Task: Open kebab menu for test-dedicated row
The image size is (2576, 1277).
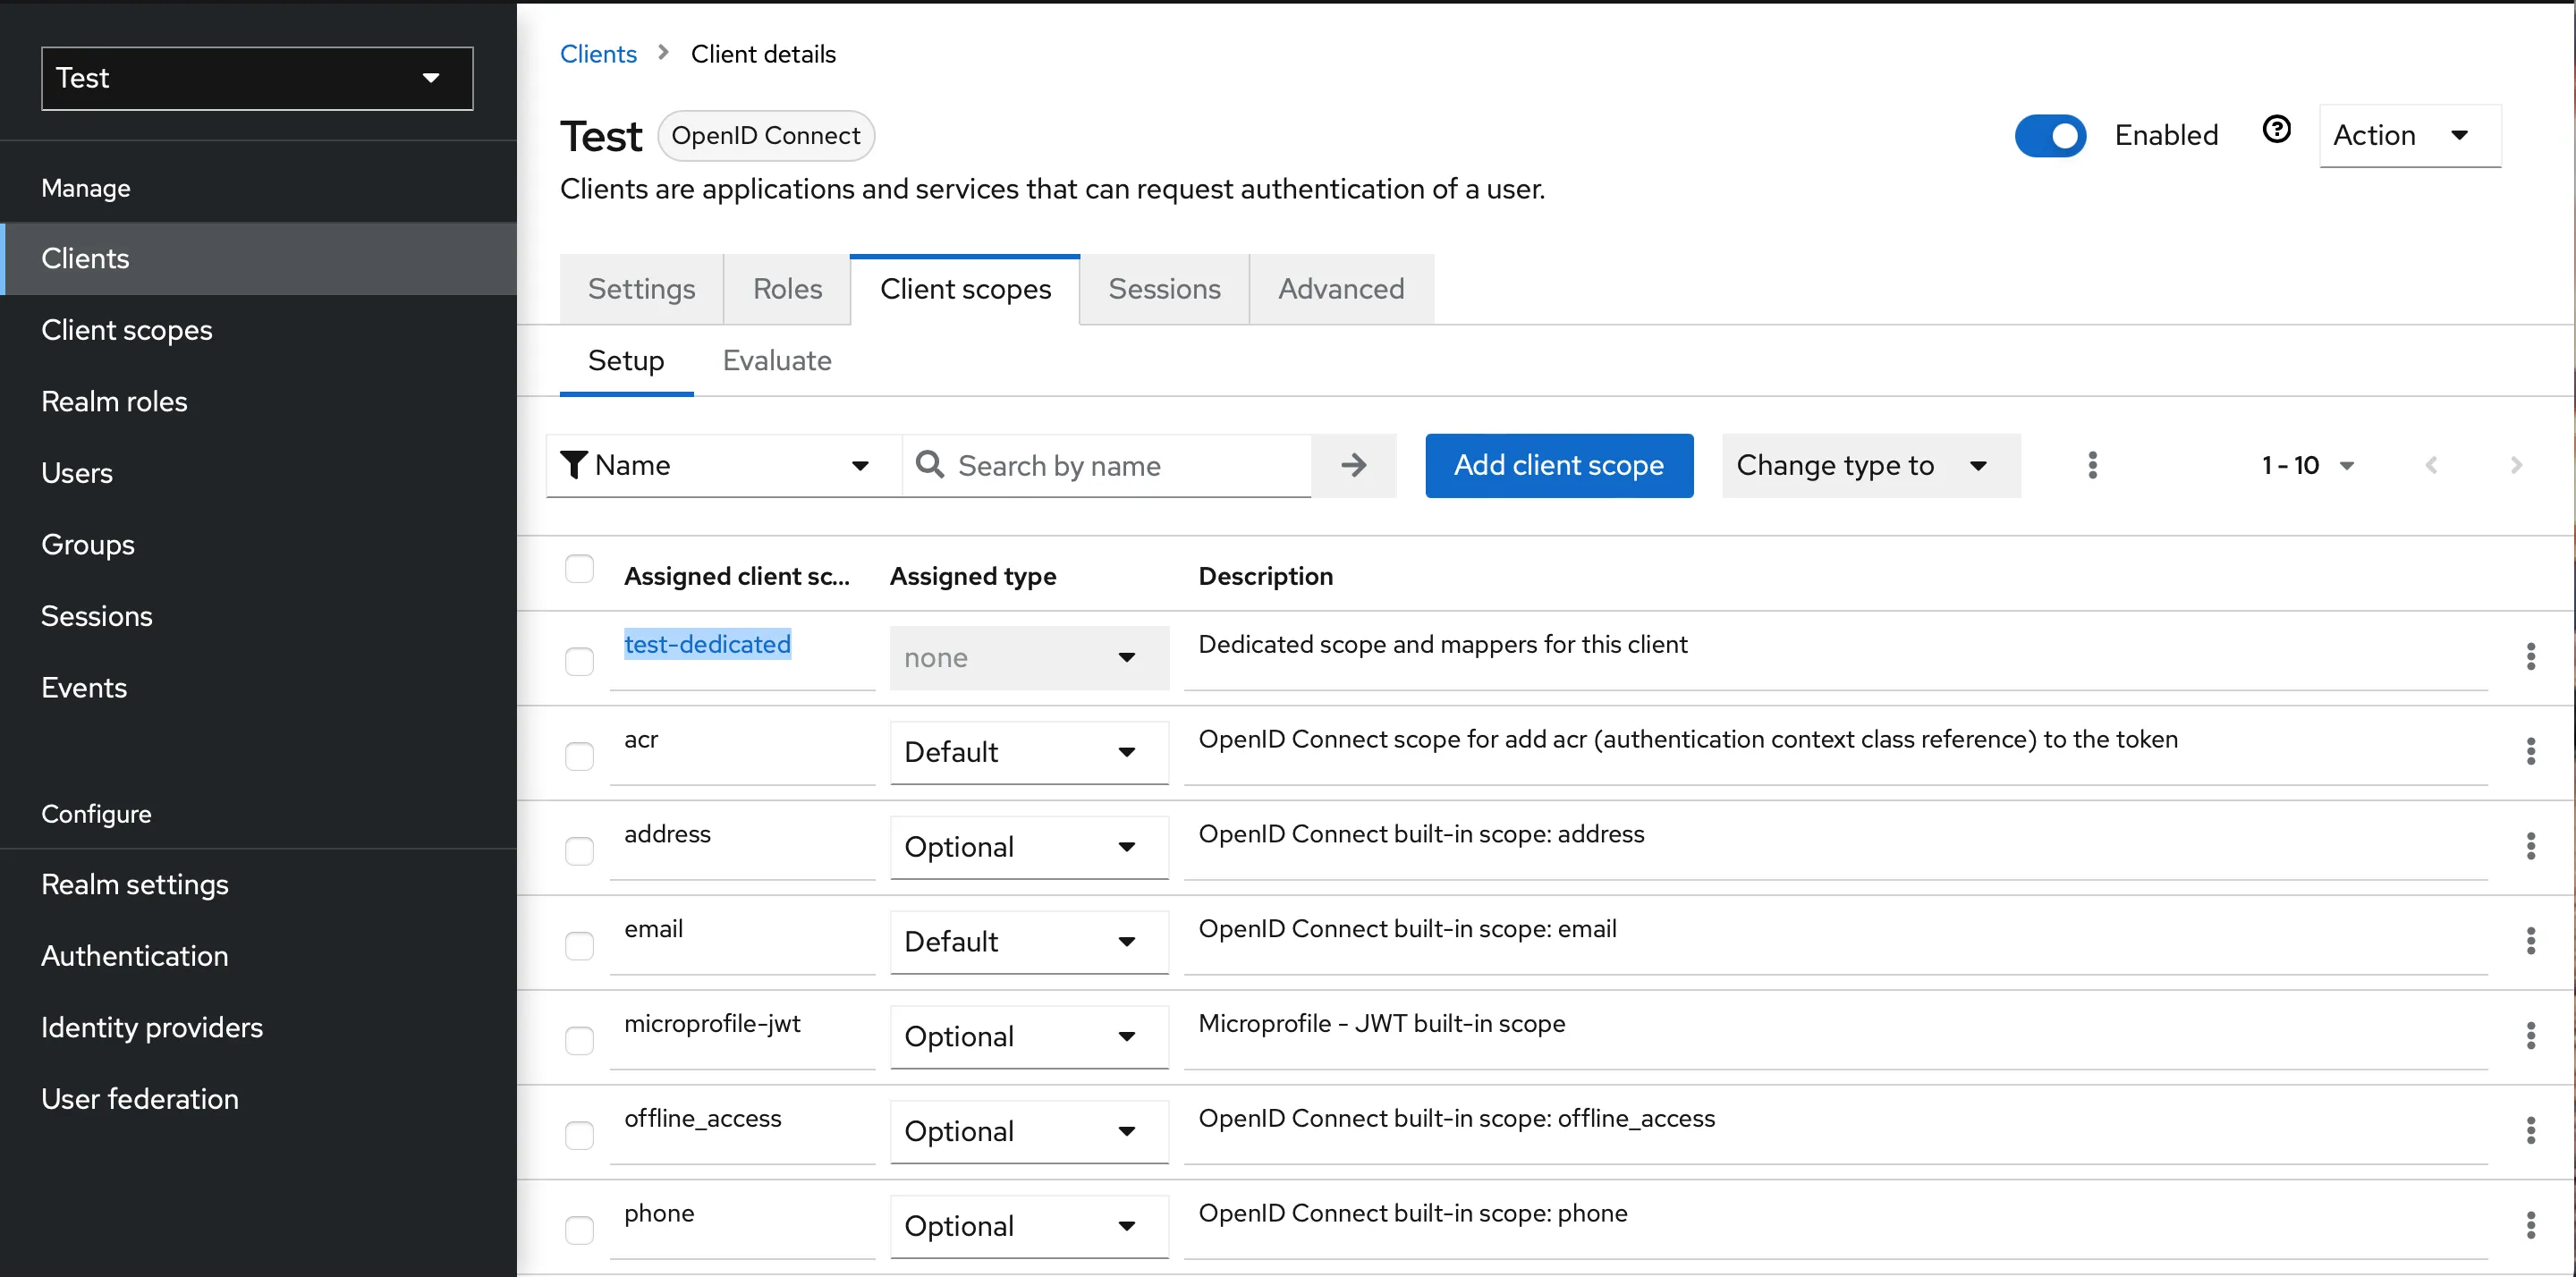Action: pyautogui.click(x=2530, y=657)
